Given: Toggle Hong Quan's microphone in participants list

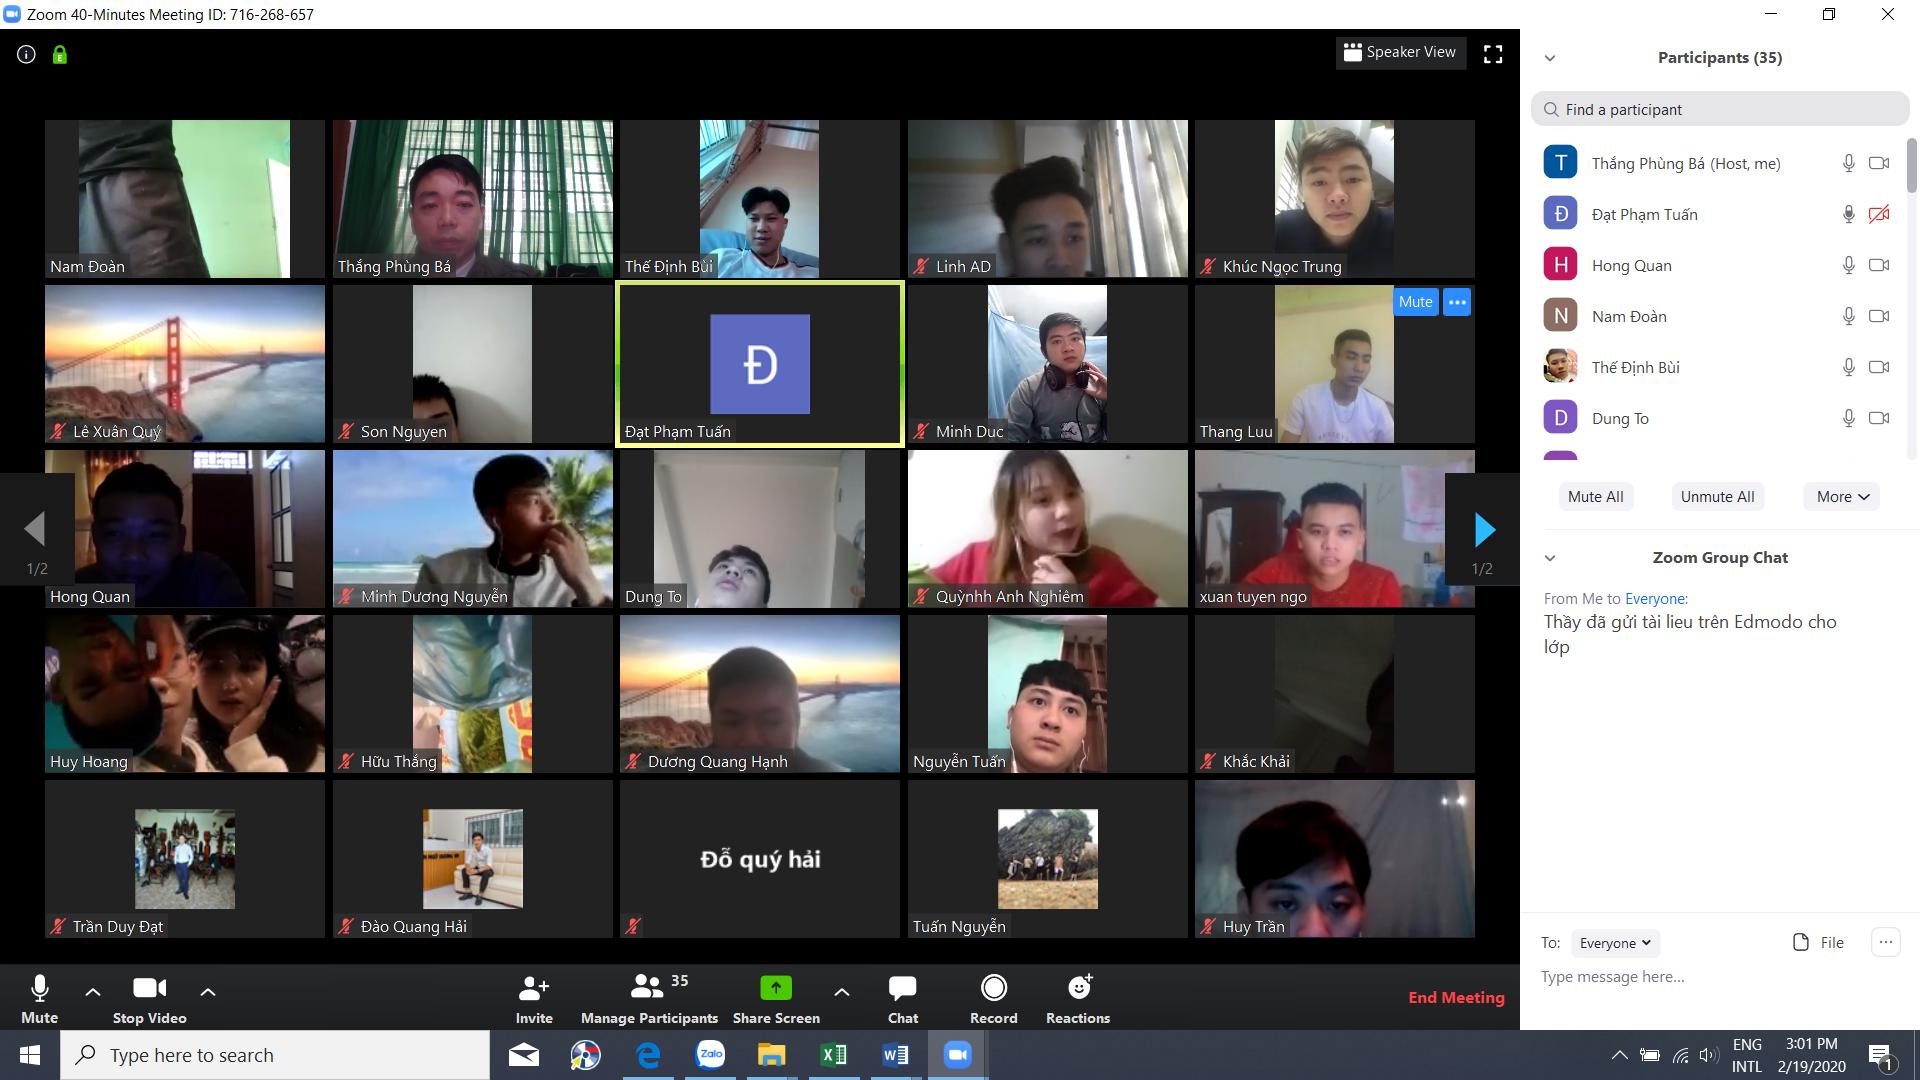Looking at the screenshot, I should coord(1849,265).
